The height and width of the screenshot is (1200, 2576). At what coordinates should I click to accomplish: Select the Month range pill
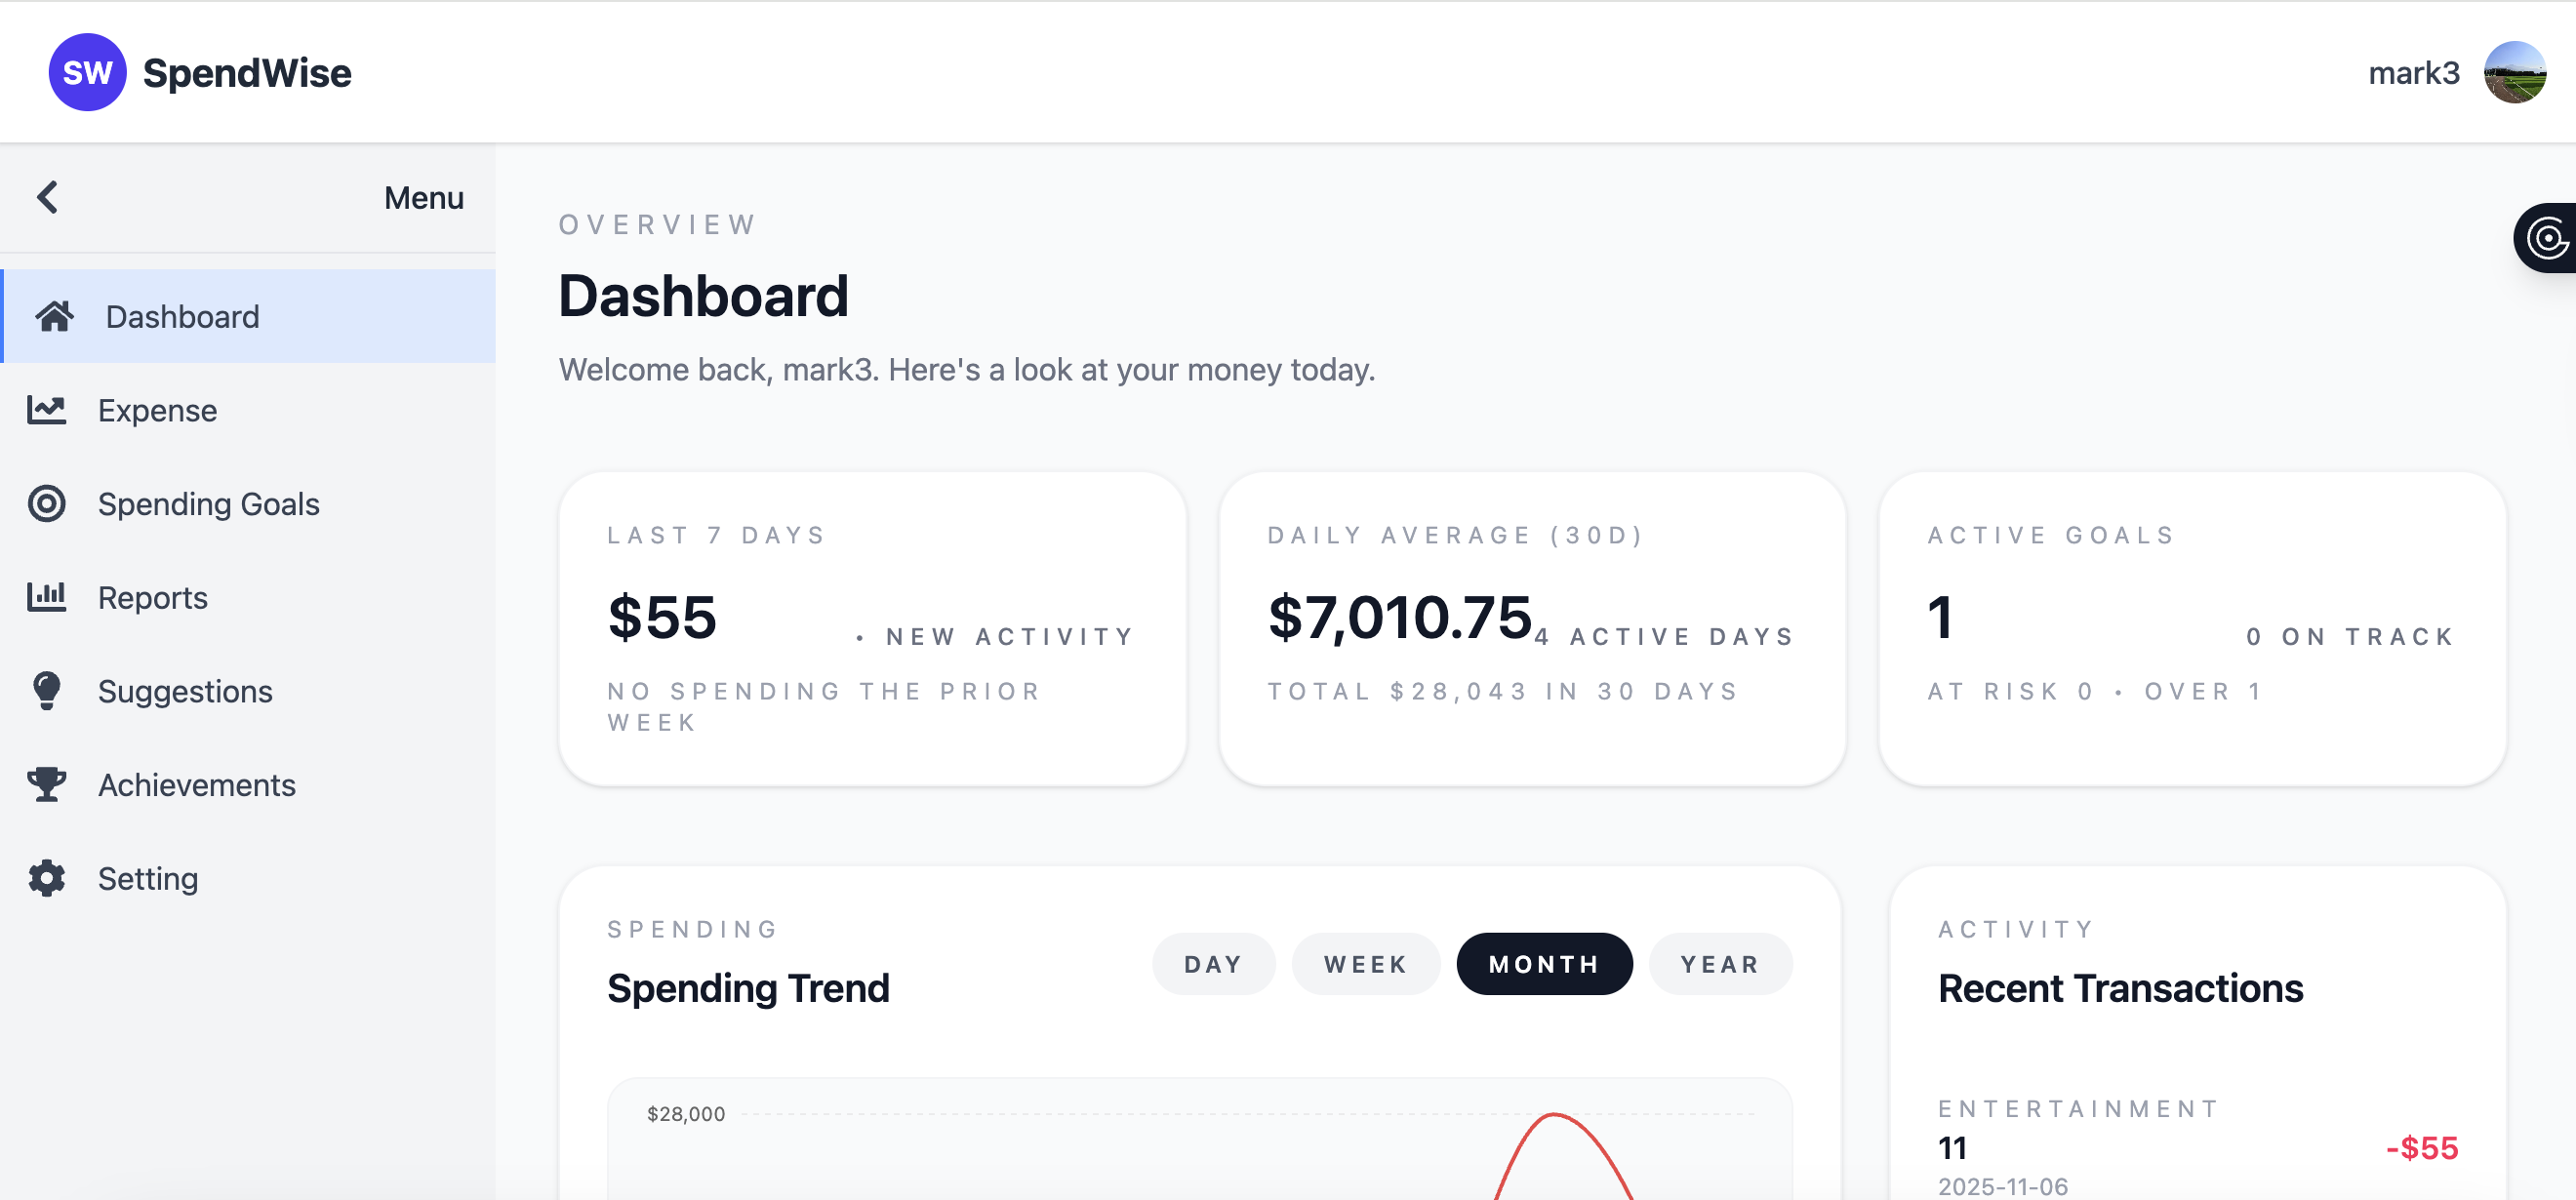pos(1543,964)
